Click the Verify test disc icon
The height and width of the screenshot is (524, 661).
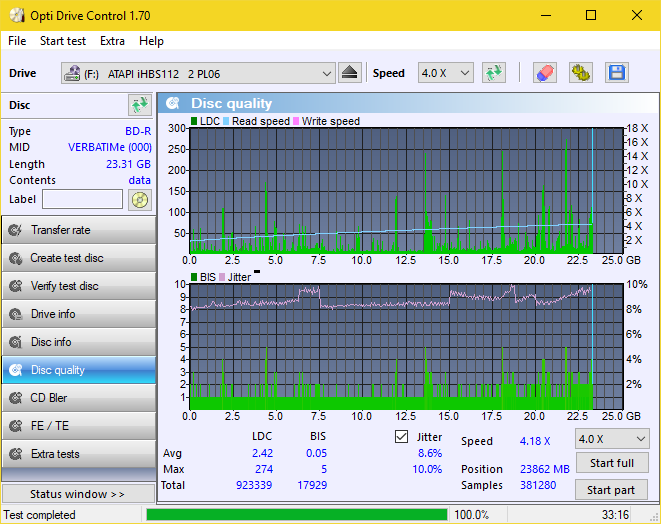16,286
